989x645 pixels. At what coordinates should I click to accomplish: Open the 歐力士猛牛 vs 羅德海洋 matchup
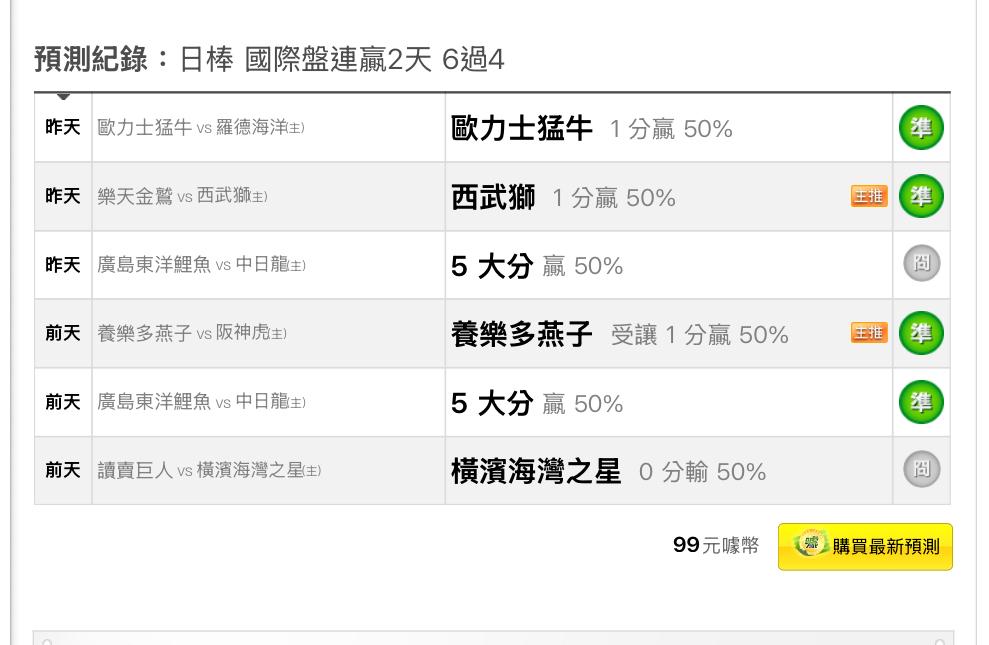click(201, 127)
